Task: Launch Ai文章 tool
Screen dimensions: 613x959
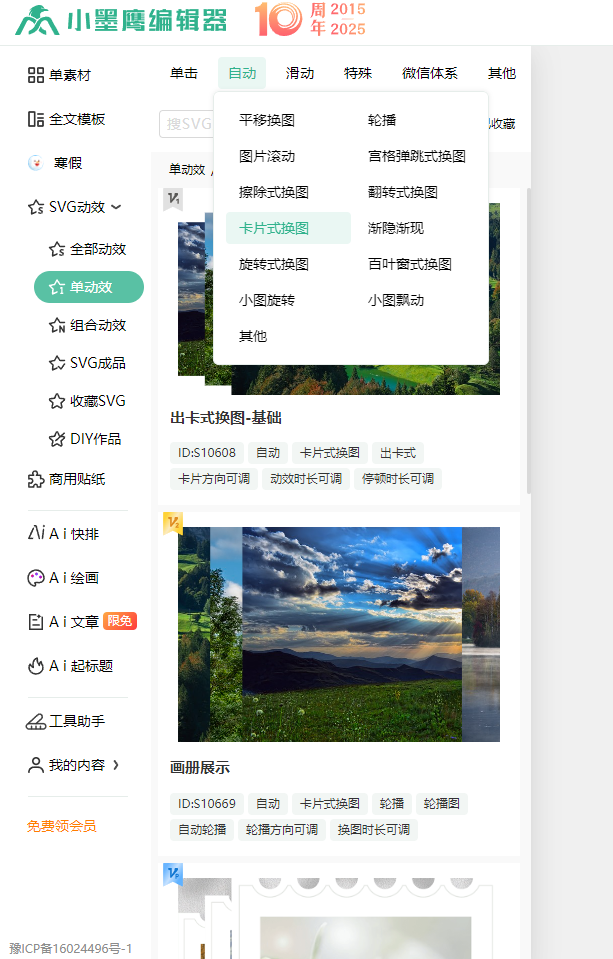Action: [x=82, y=622]
